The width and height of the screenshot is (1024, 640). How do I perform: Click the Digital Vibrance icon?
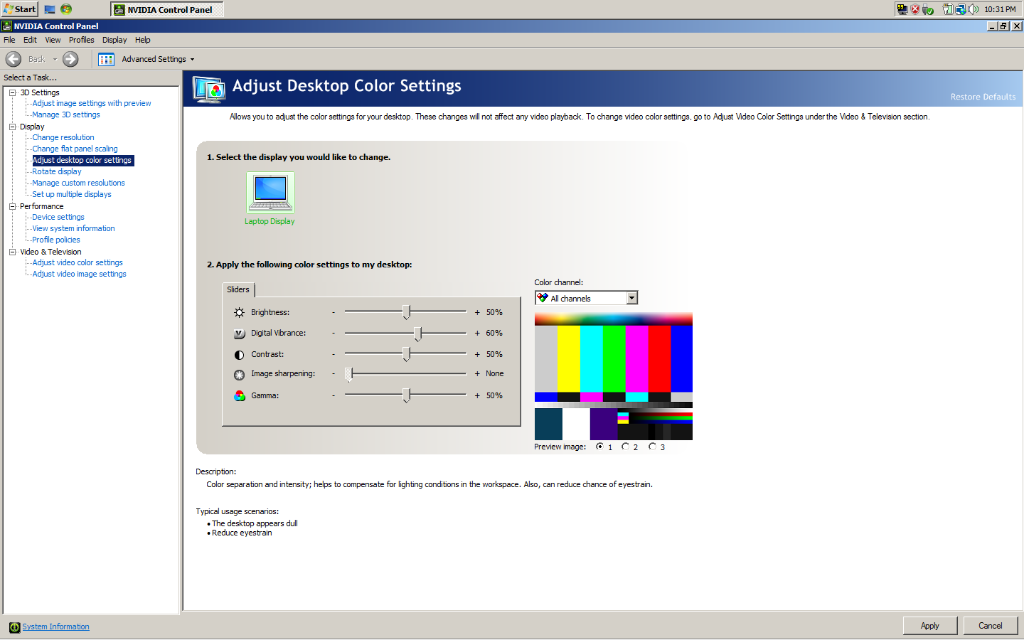pyautogui.click(x=239, y=333)
